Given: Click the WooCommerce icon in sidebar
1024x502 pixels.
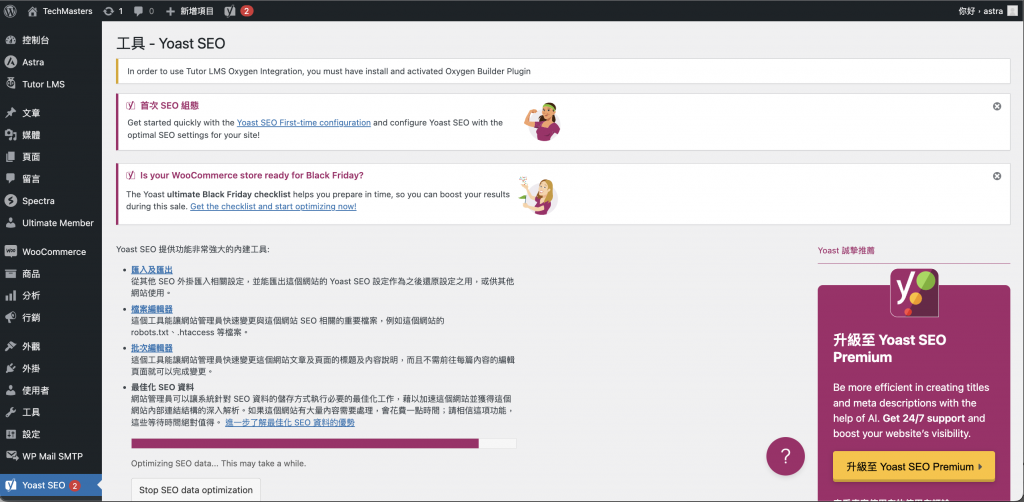Looking at the screenshot, I should coord(10,251).
